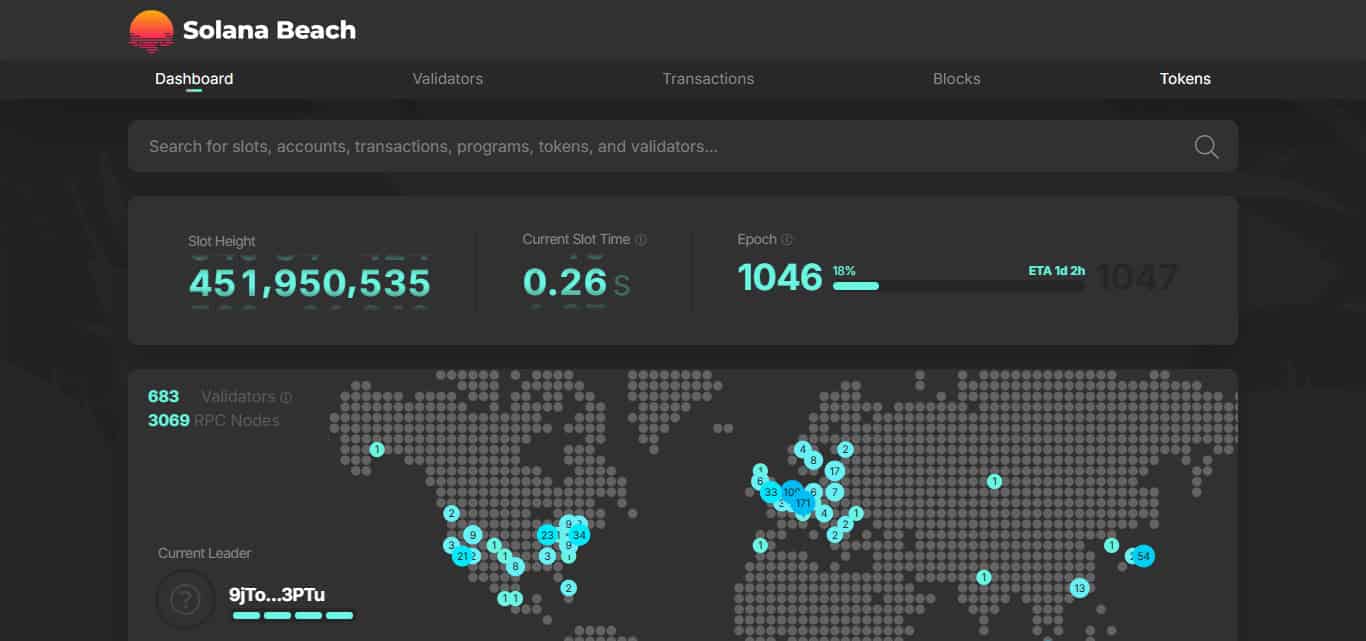Focus the search field for slots and accounts
The image size is (1366, 641).
683,146
